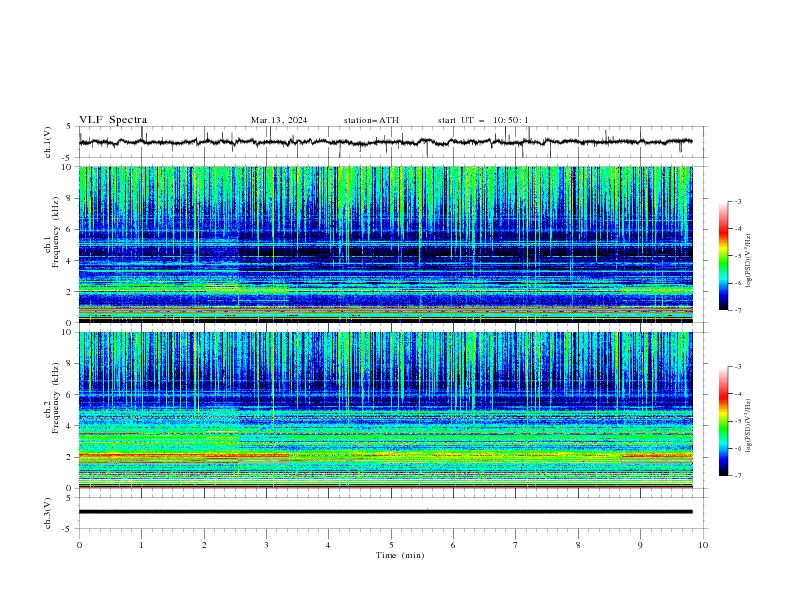Click the ch.1 'Frequency (kHz)' axis label
The image size is (792, 612).
tap(56, 232)
